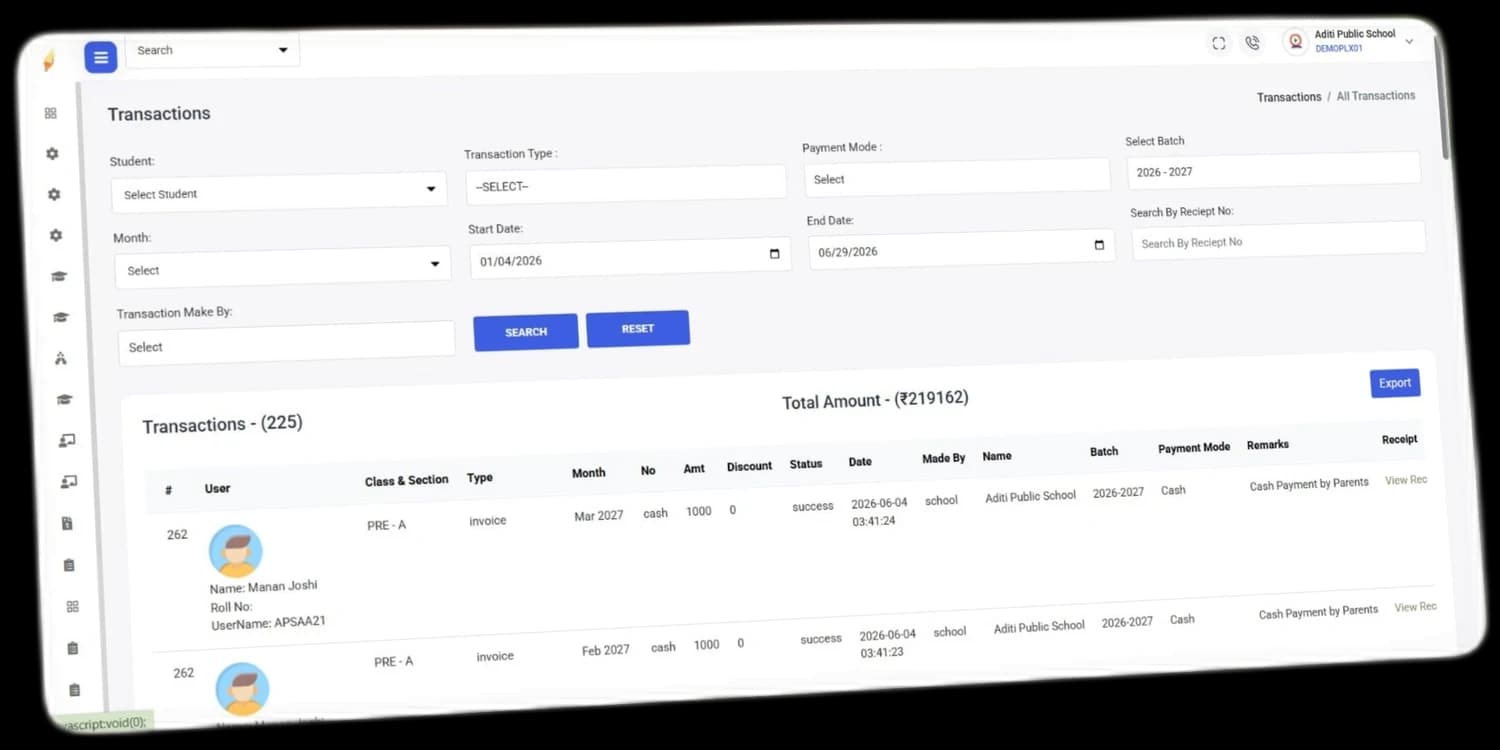1500x750 pixels.
Task: Click the Class & Section column header
Action: [x=407, y=481]
